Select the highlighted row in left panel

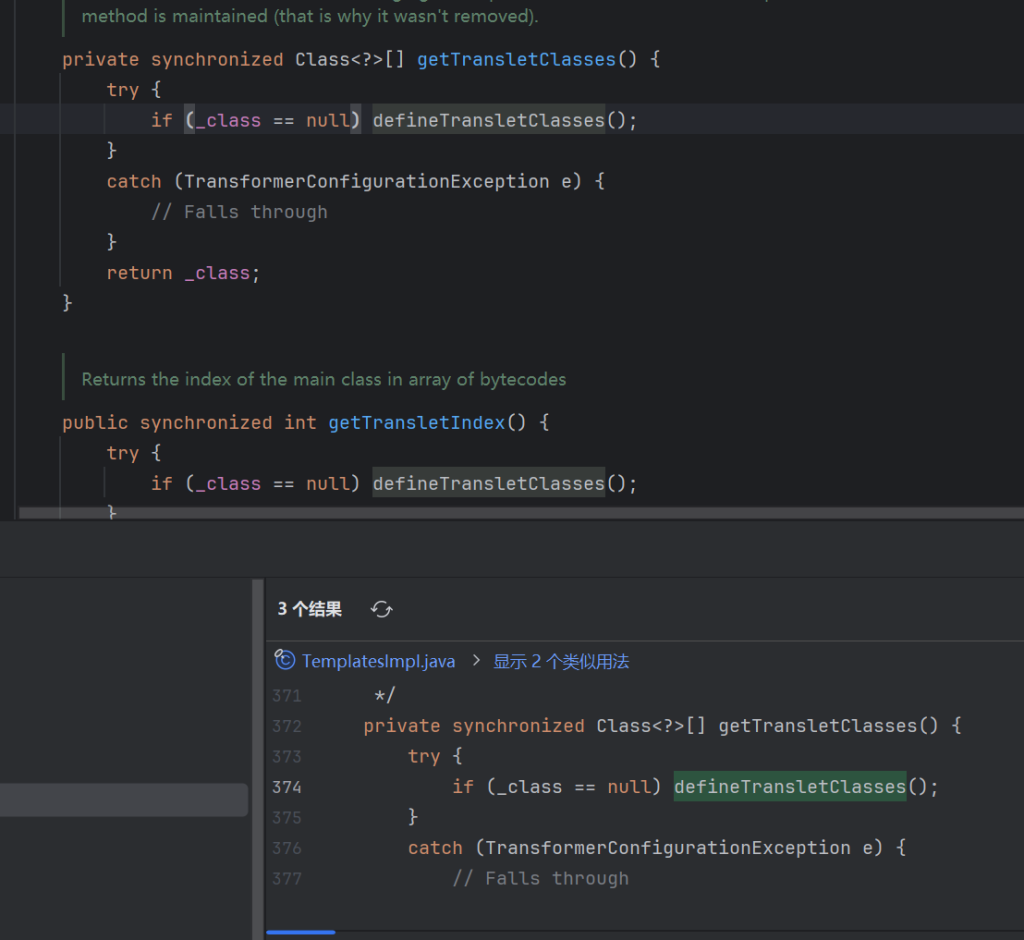(124, 800)
